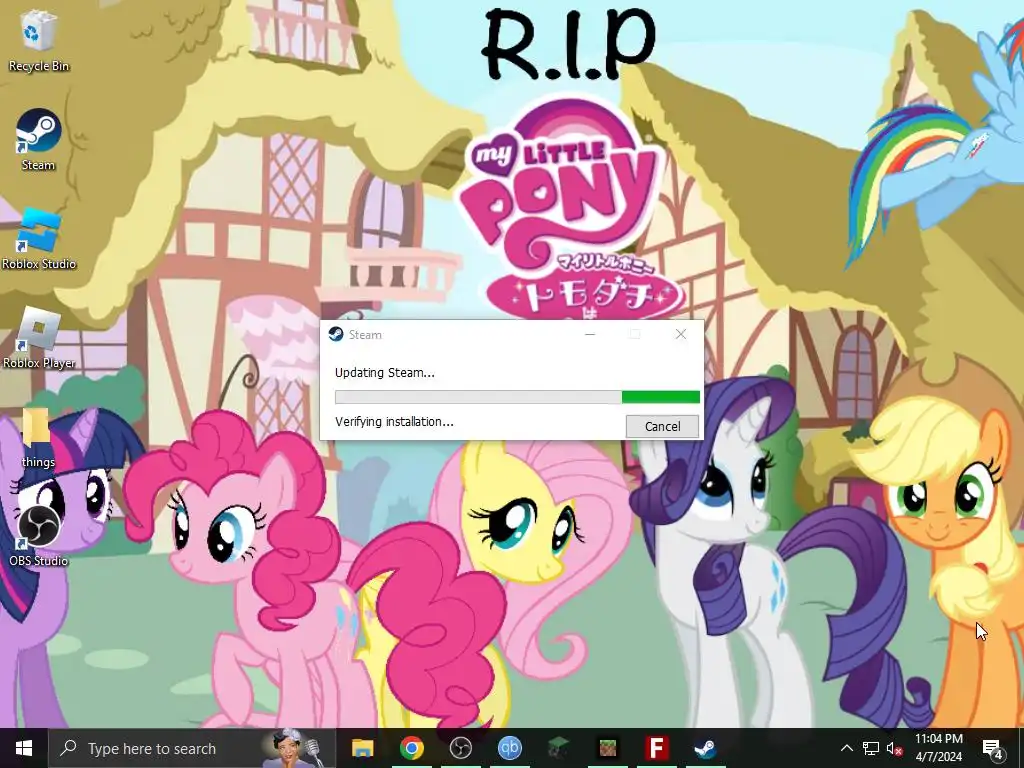Open the notification center with 4 alerts
Viewport: 1024px width, 768px height.
pos(993,748)
